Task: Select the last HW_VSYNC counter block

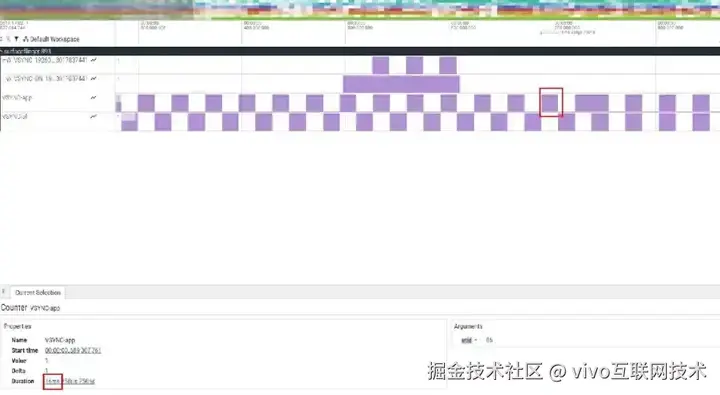Action: click(x=448, y=65)
